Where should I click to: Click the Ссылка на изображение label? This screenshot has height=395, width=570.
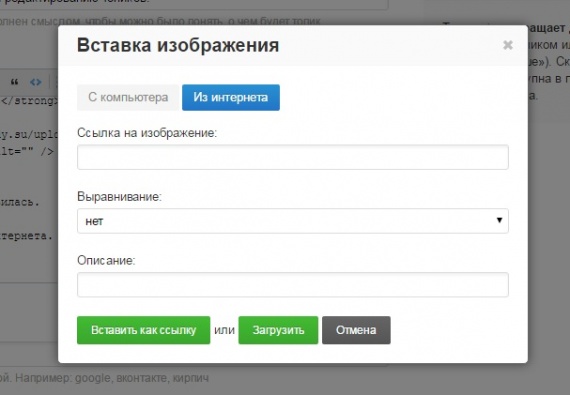147,133
